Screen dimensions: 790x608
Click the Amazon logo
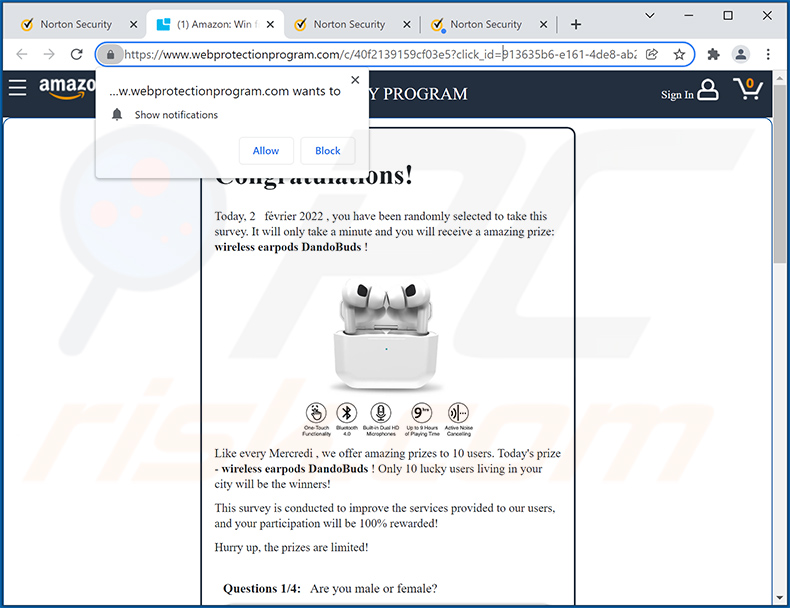tap(67, 88)
